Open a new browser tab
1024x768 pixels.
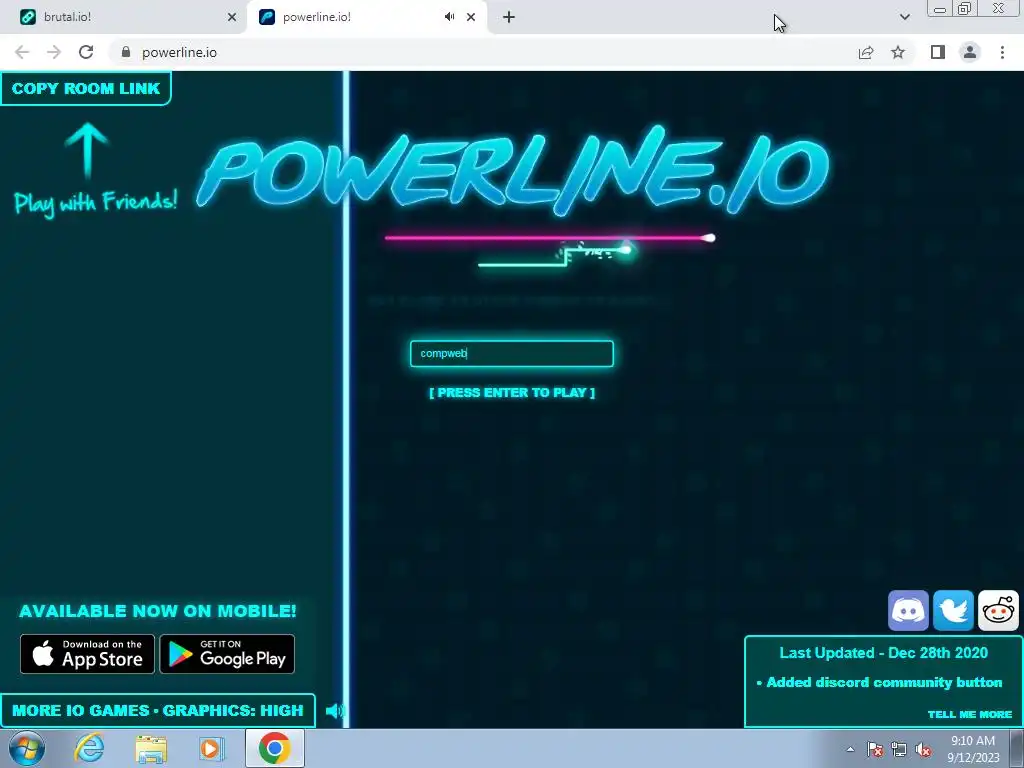pyautogui.click(x=509, y=17)
